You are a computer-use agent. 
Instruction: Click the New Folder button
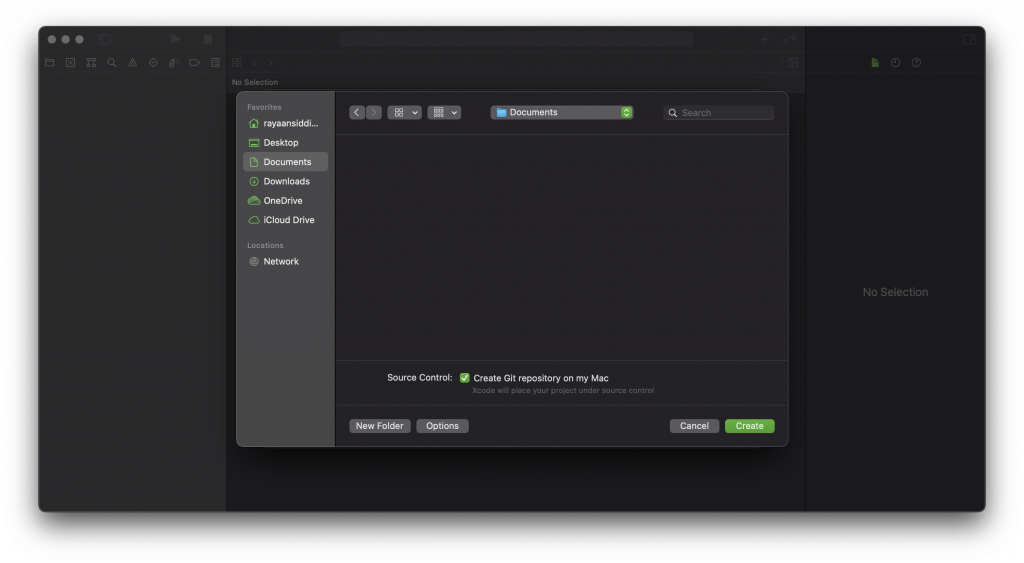379,426
